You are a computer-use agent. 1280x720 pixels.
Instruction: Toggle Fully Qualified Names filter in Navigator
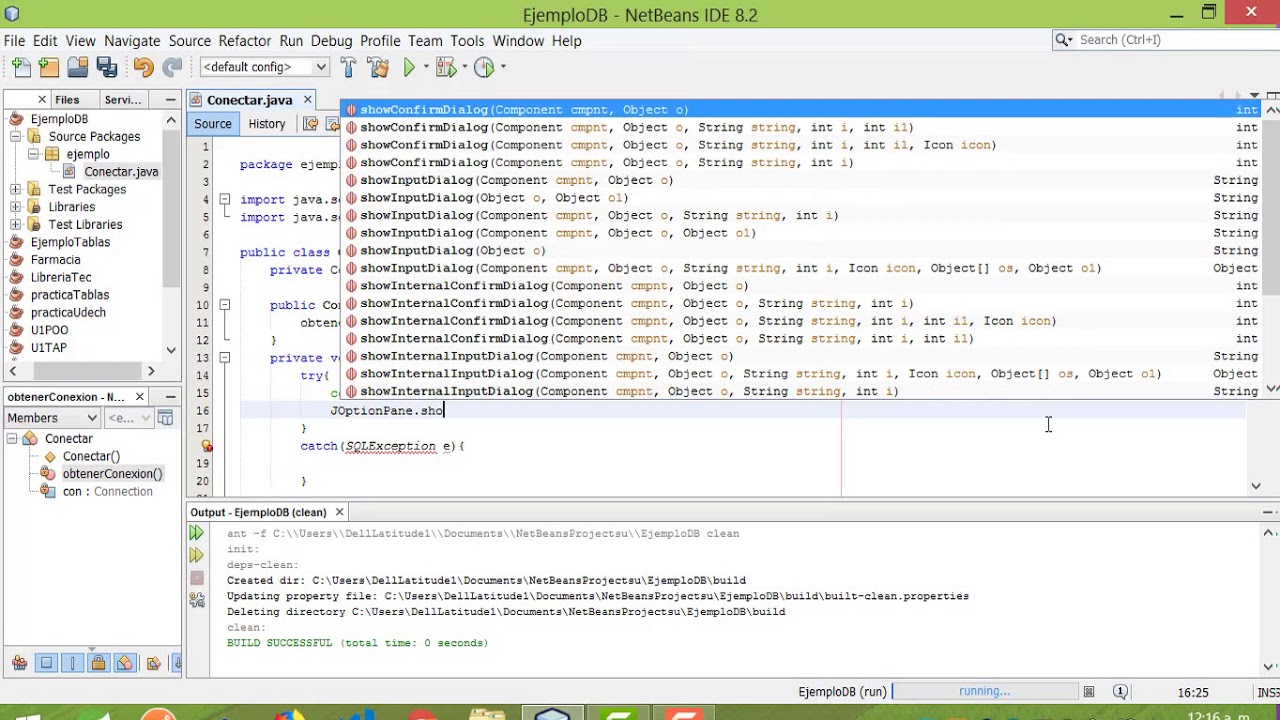[153, 663]
